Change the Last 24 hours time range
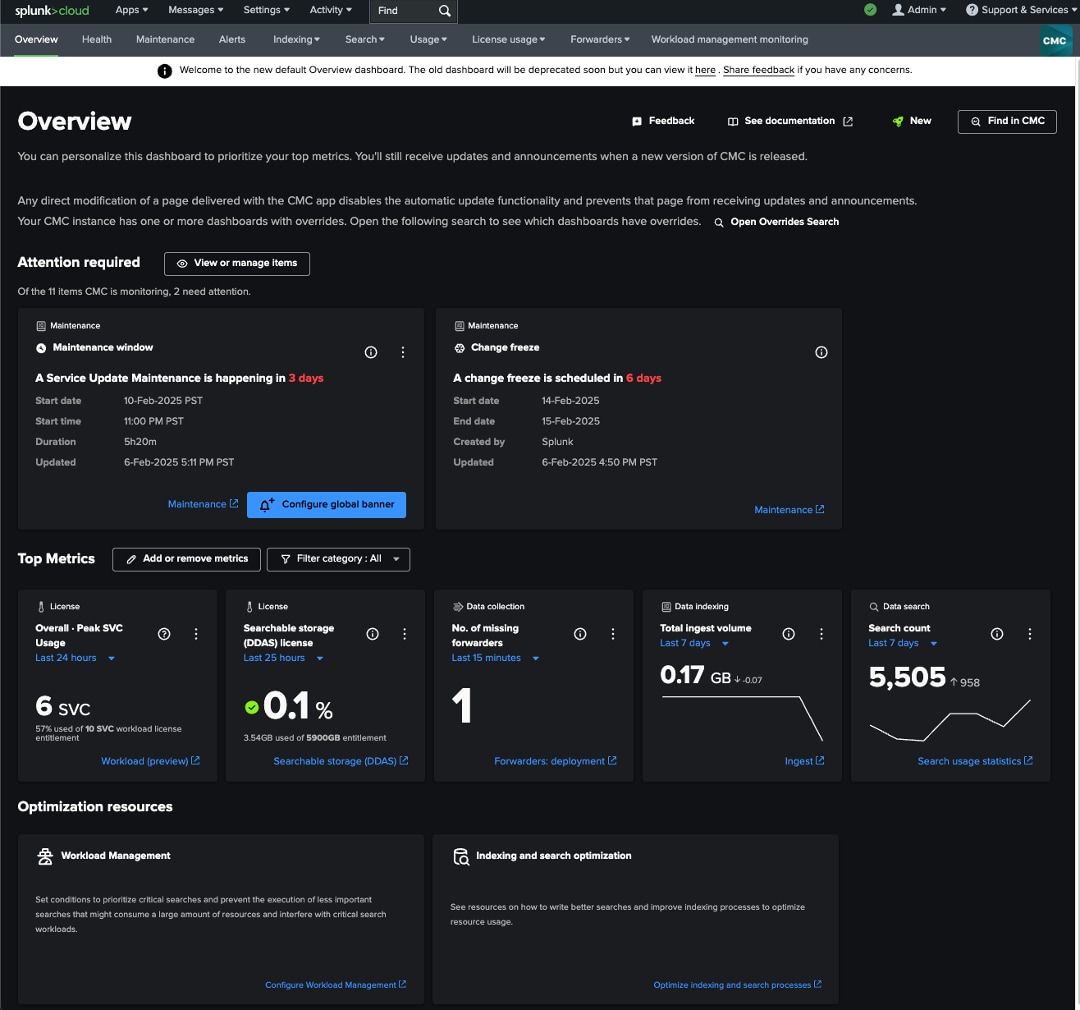 pos(75,658)
